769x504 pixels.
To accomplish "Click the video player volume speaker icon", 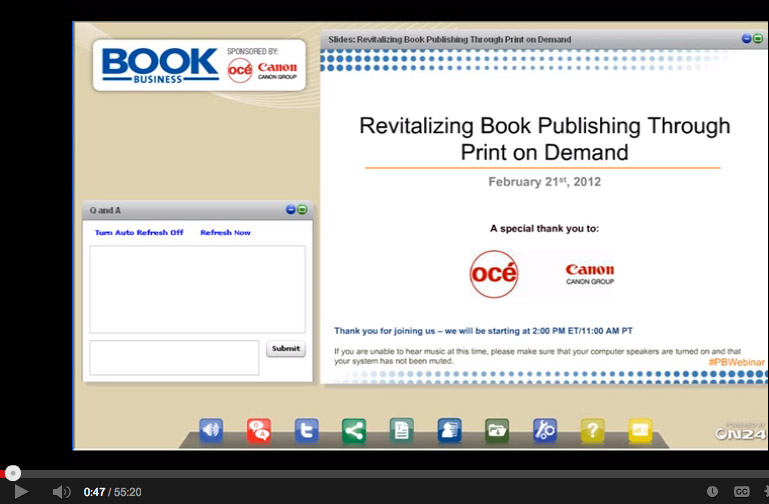I will click(61, 492).
